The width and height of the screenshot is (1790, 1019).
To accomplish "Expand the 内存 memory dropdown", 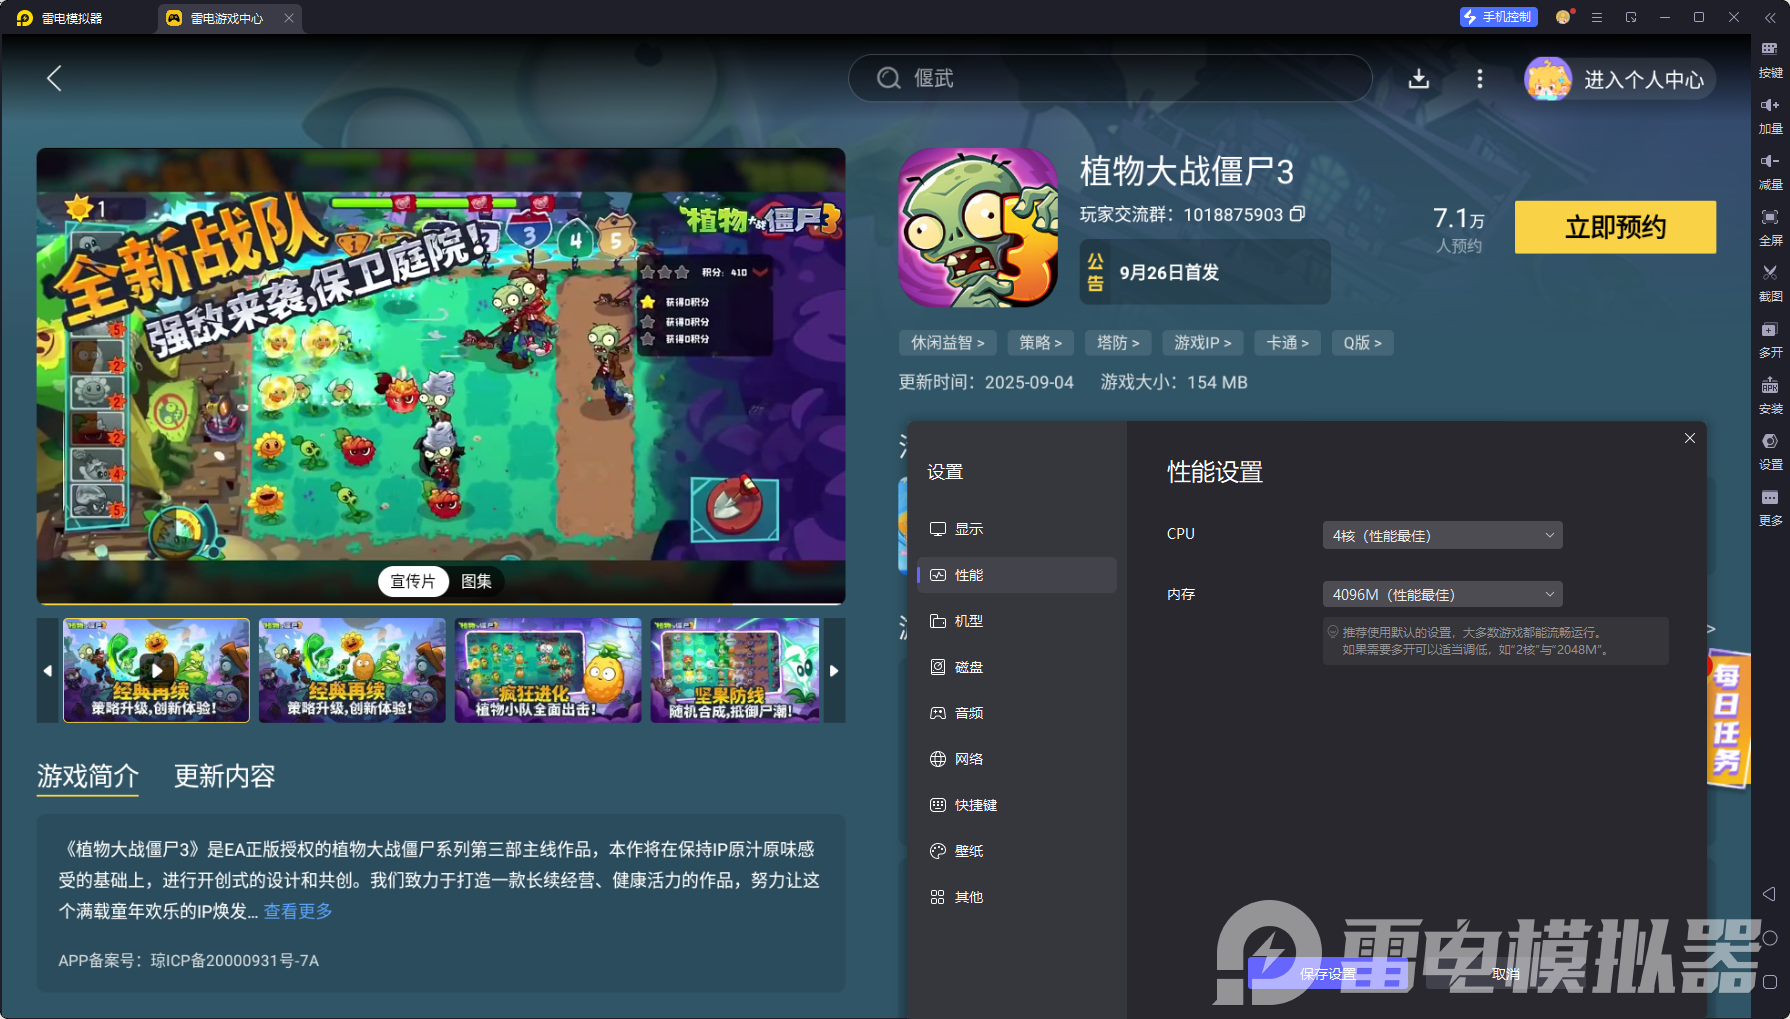I will (1442, 594).
